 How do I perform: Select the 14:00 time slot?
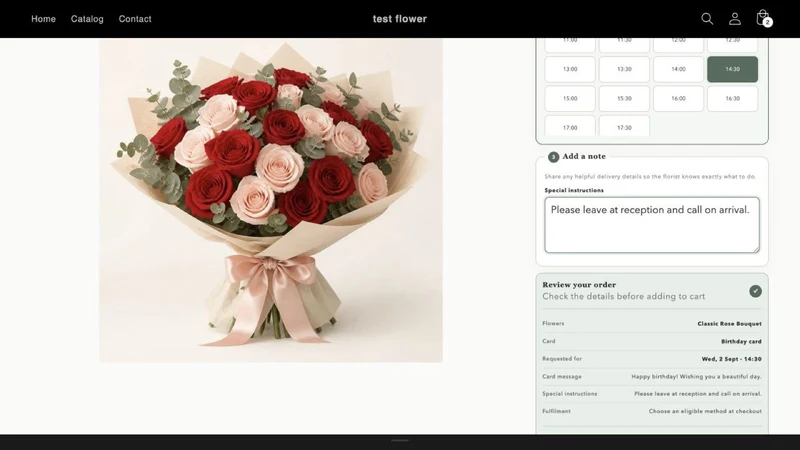coord(678,69)
